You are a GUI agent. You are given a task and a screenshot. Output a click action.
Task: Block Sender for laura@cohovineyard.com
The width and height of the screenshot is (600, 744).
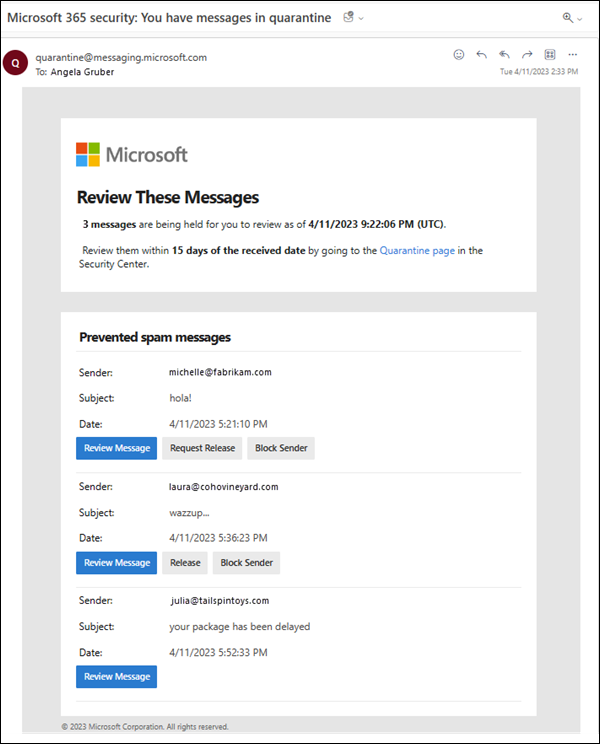pos(246,563)
